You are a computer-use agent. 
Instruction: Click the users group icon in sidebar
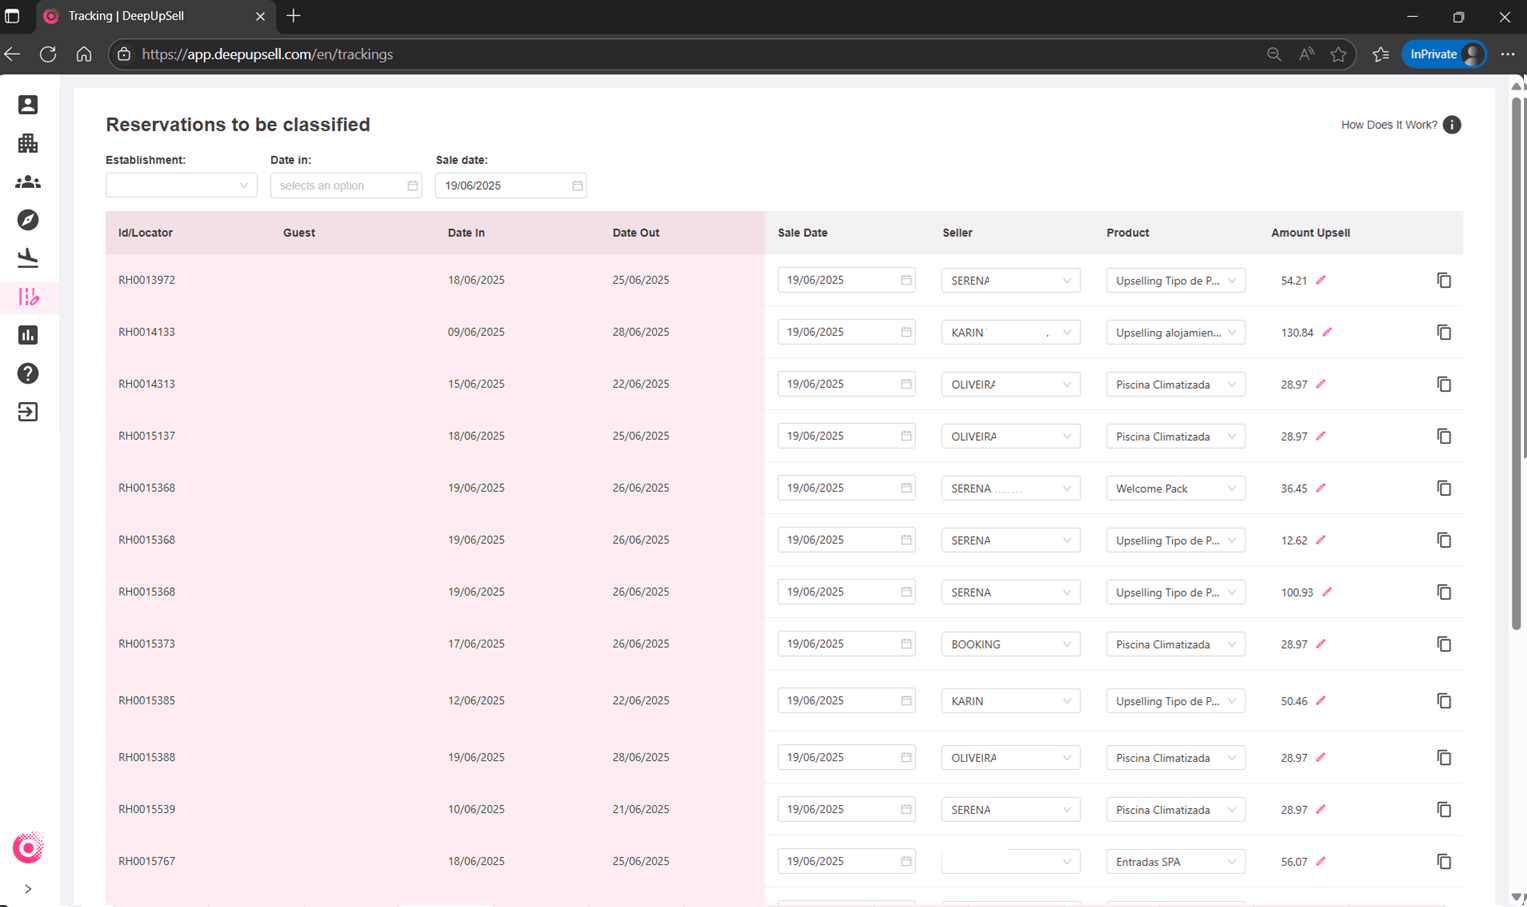coord(28,182)
